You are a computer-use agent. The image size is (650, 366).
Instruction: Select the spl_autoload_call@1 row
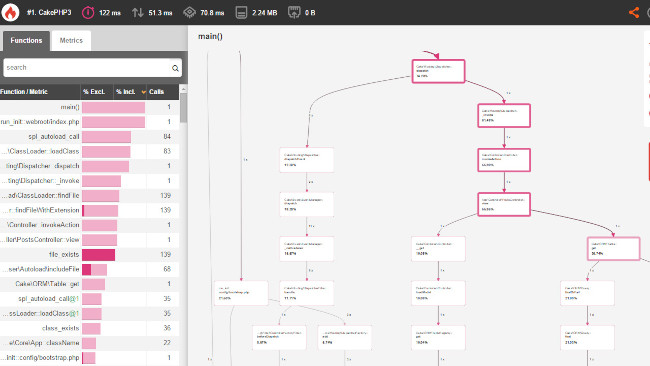(x=90, y=299)
